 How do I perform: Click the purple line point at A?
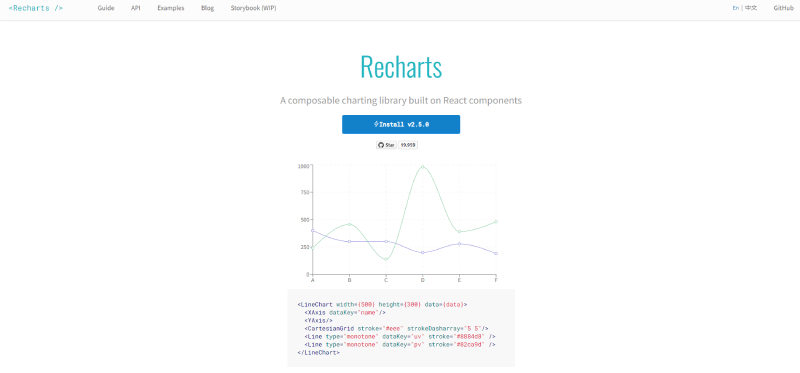tap(312, 231)
